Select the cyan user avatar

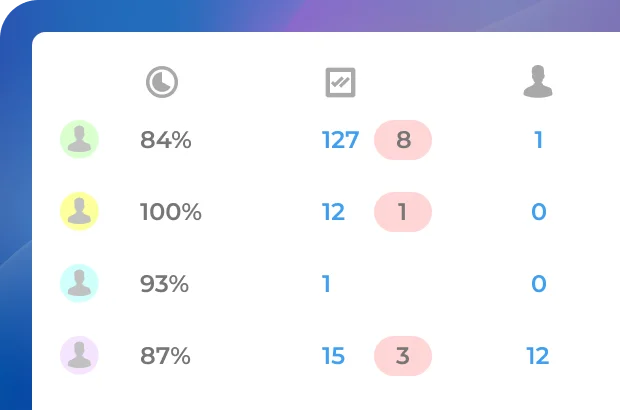point(79,283)
